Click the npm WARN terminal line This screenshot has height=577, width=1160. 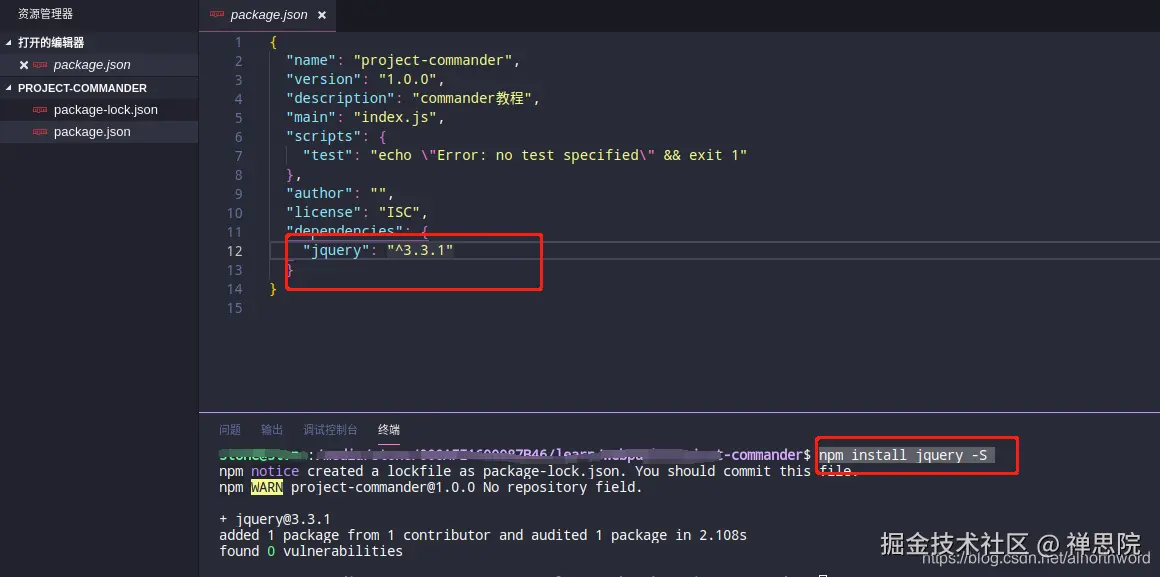pyautogui.click(x=431, y=487)
